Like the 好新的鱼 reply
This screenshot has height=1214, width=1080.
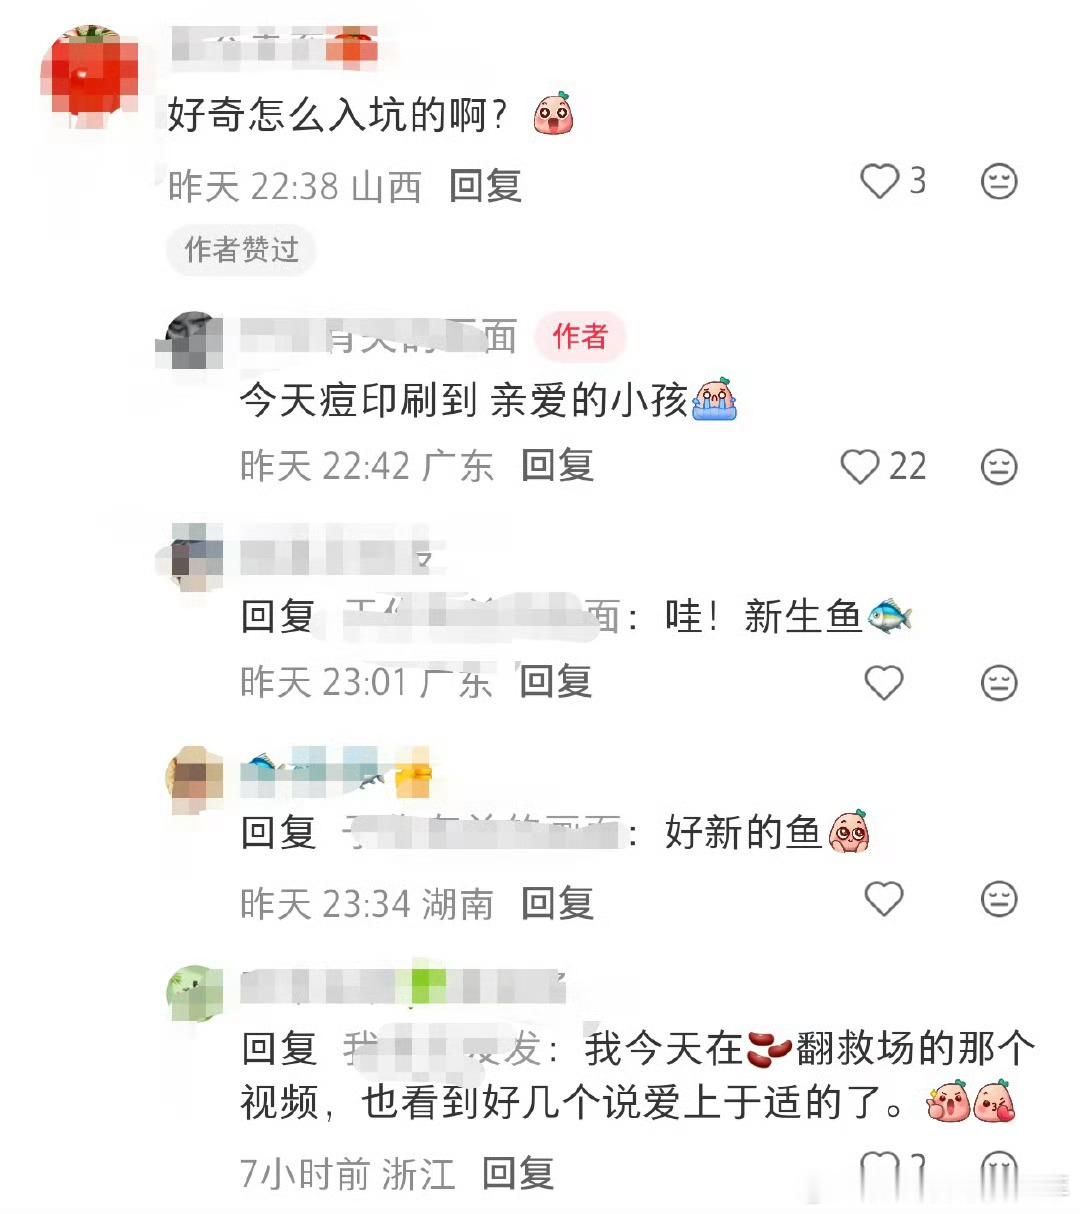(884, 899)
